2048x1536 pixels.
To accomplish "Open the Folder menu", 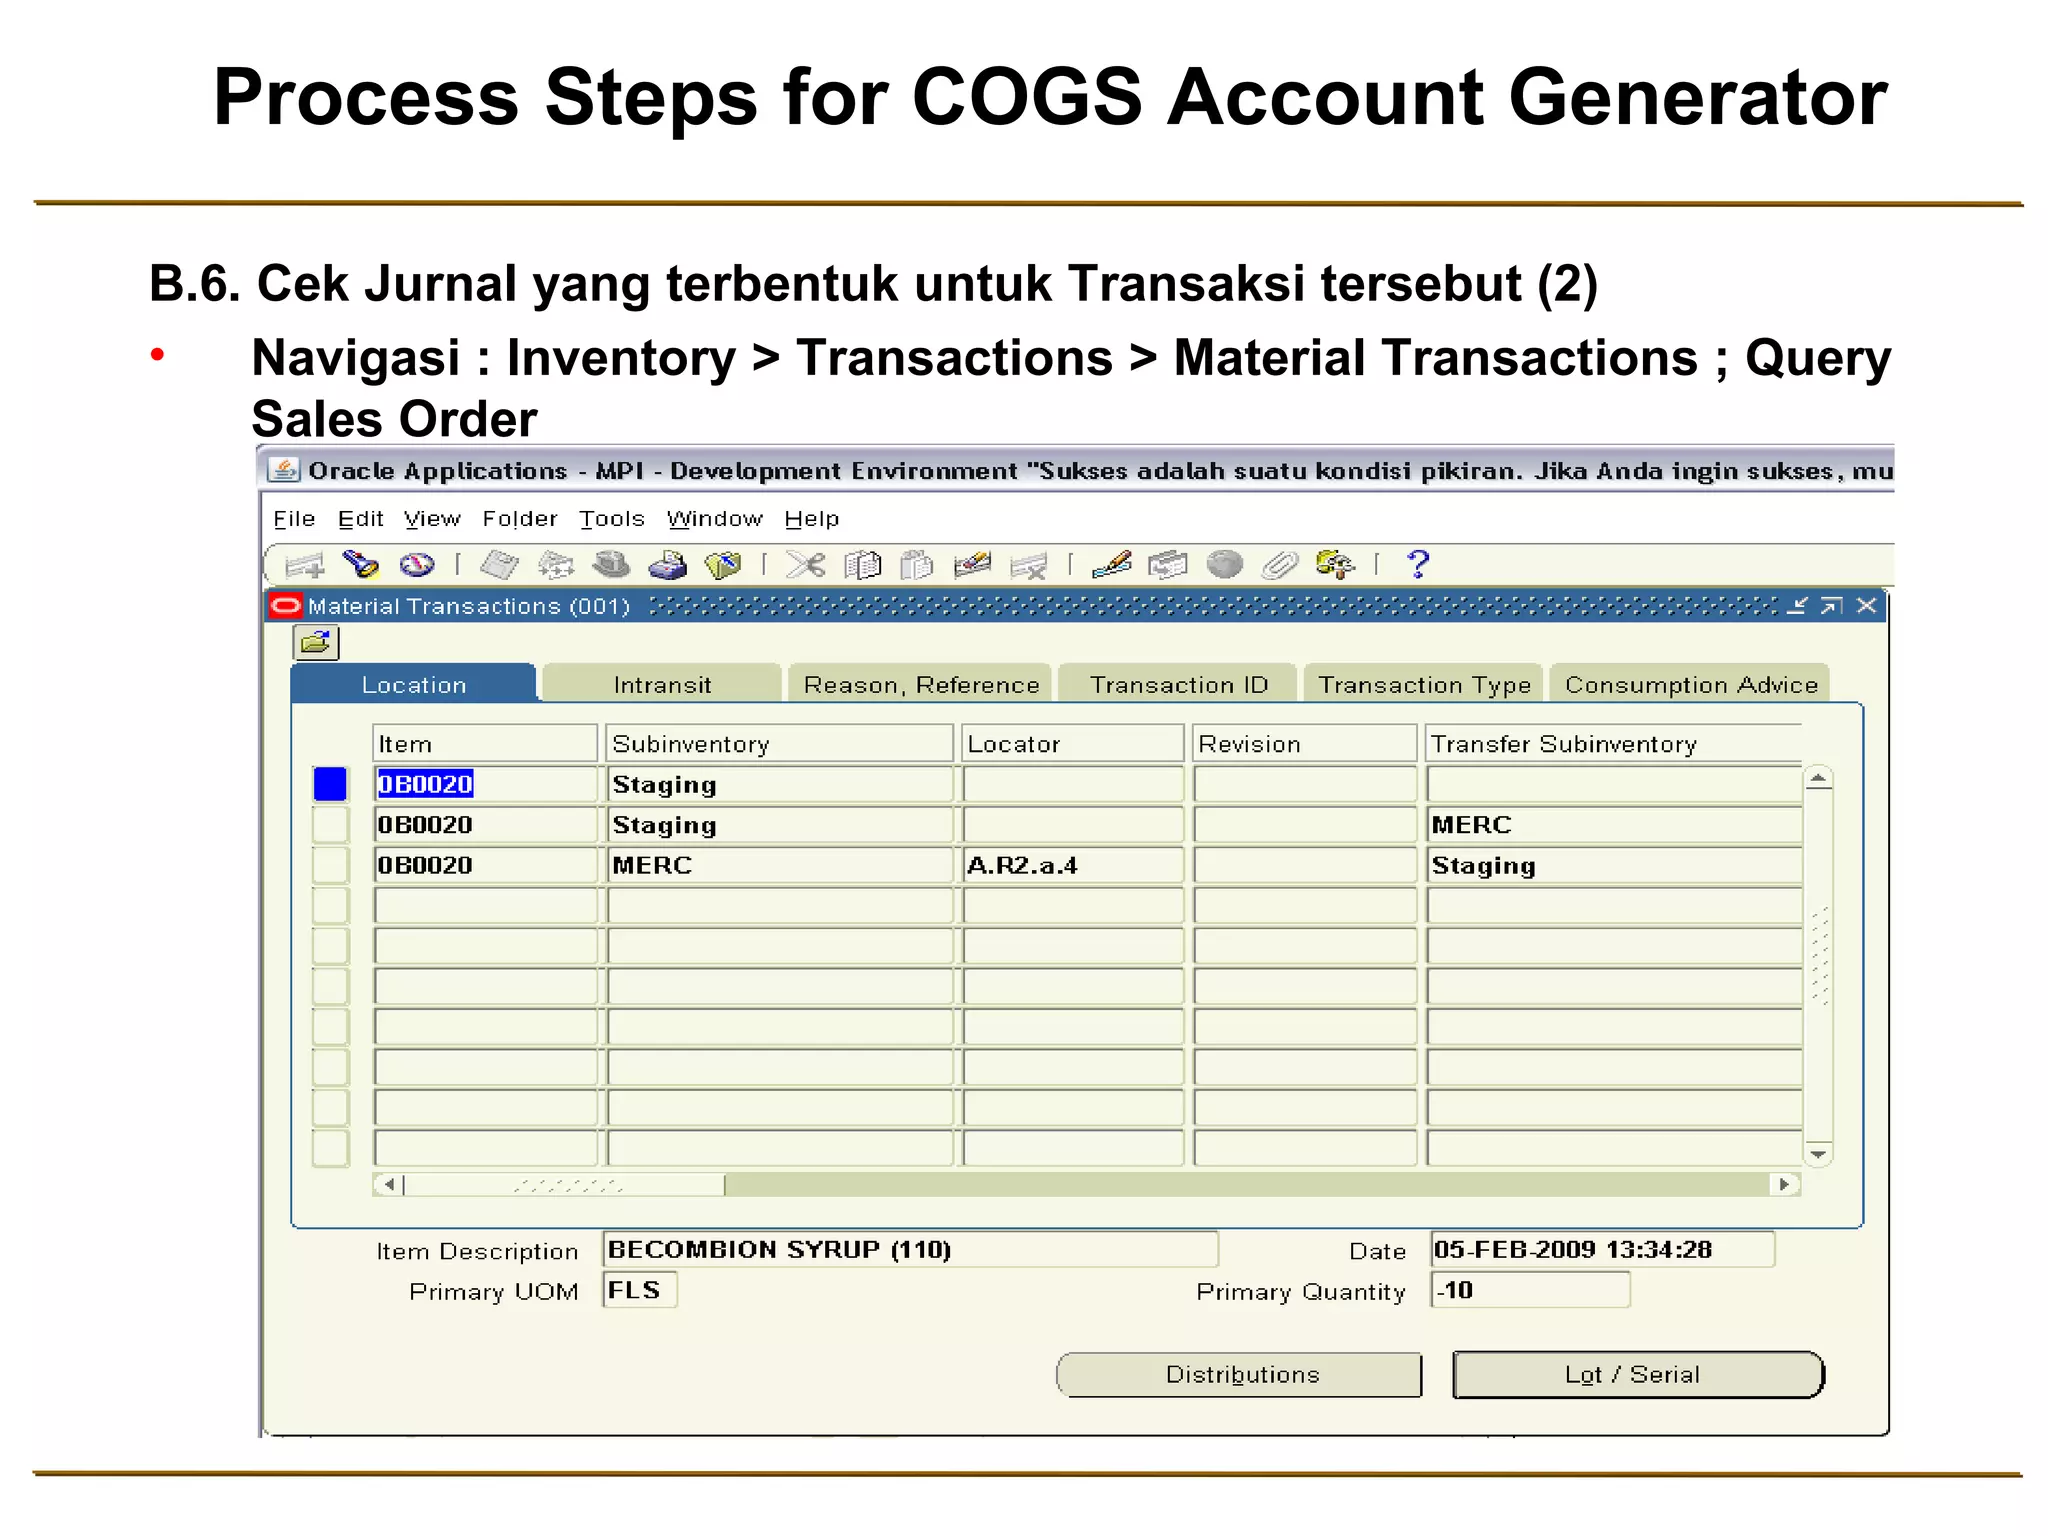I will point(520,519).
